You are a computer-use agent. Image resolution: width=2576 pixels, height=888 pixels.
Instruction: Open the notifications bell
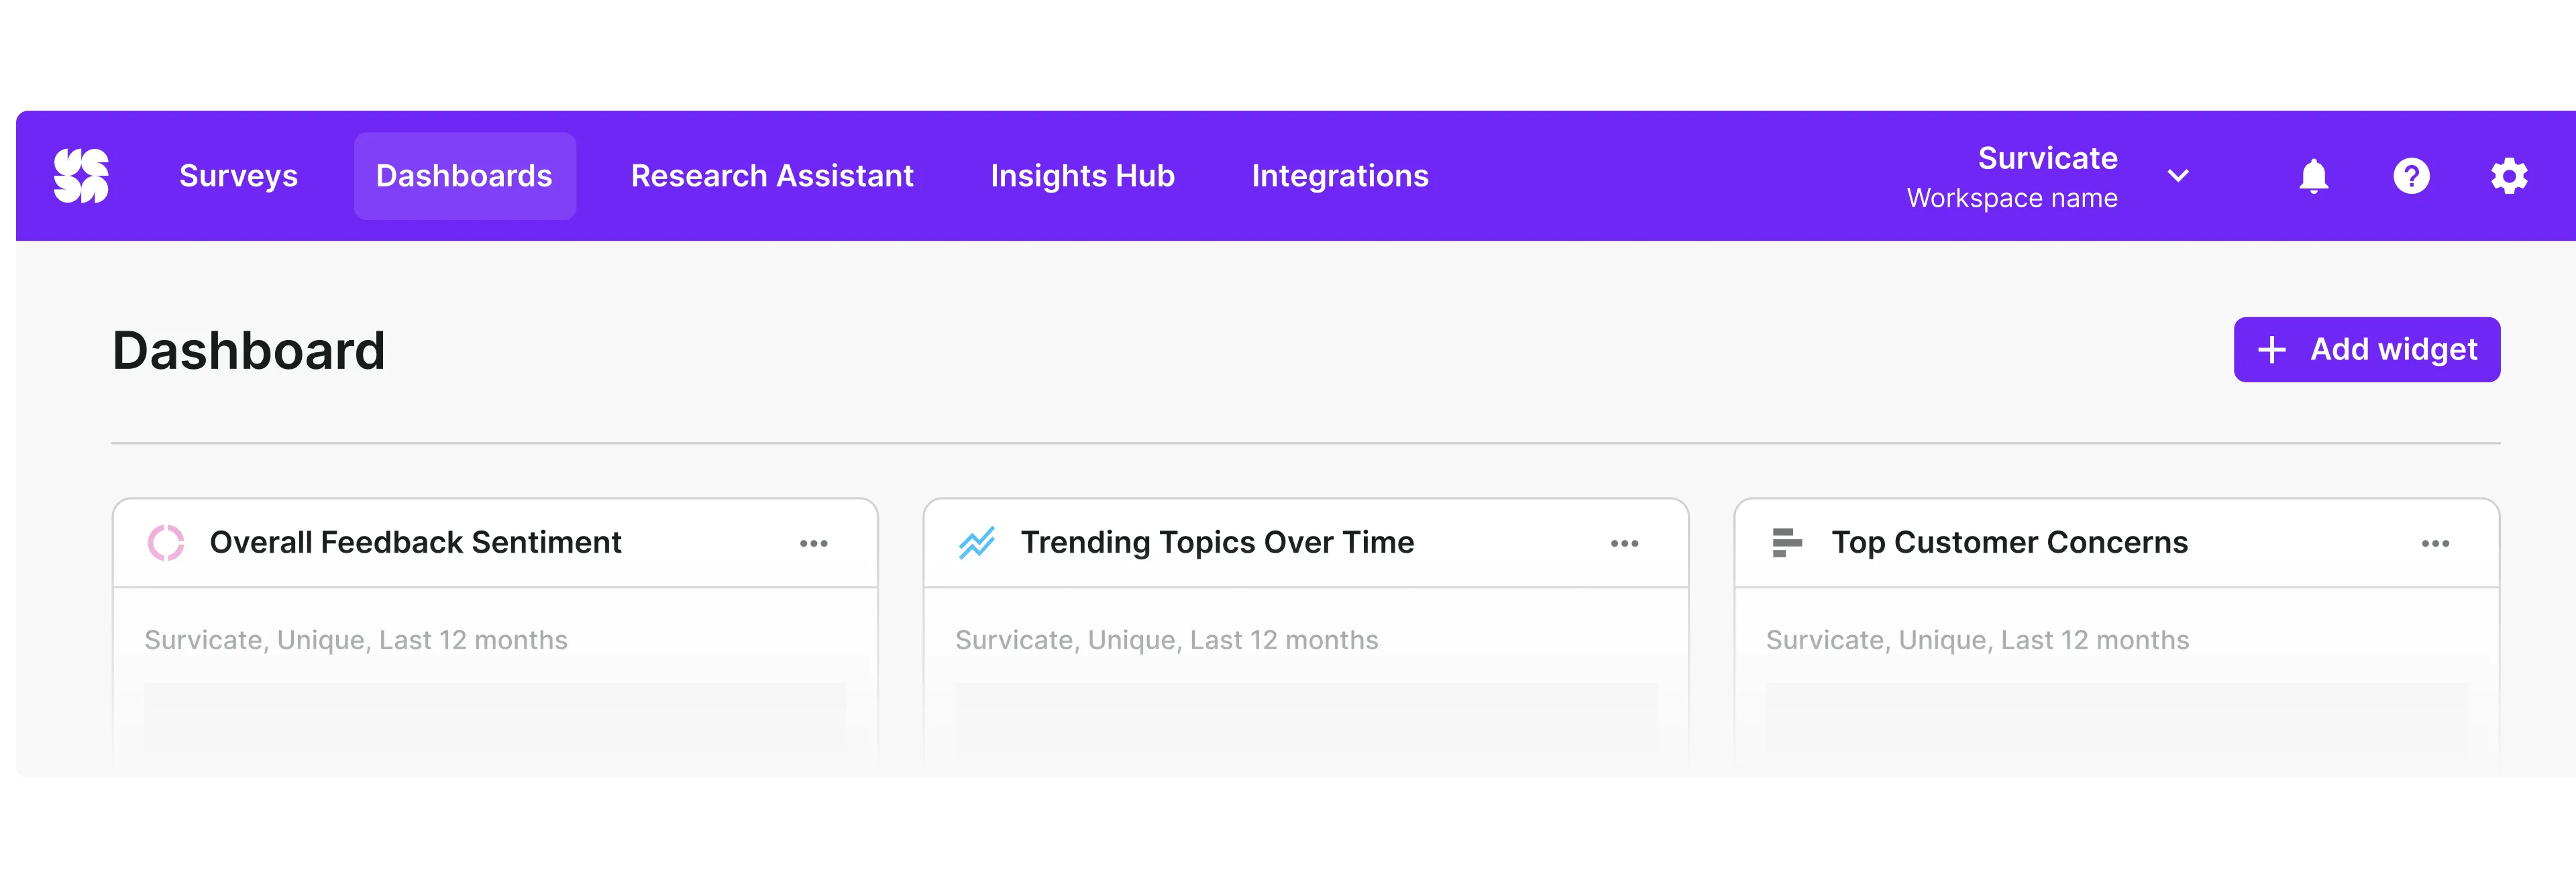[2313, 176]
